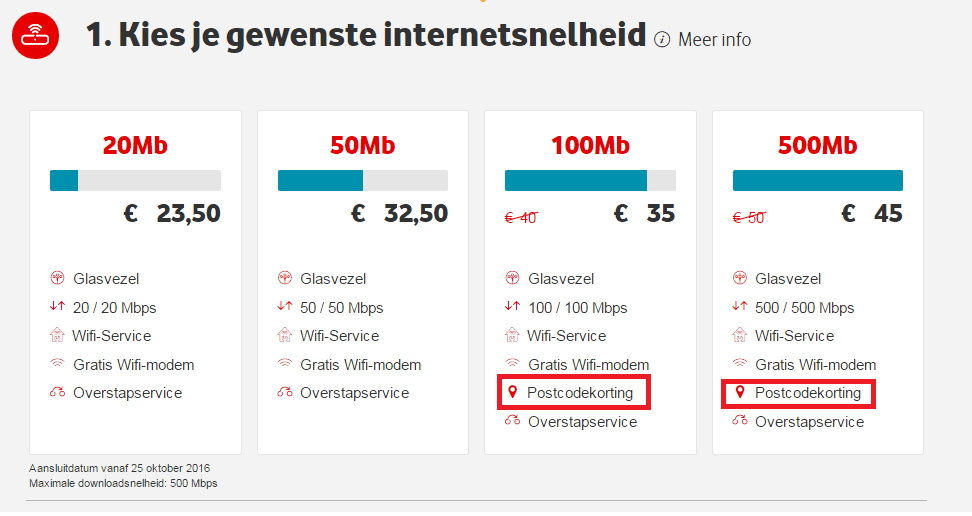Viewport: 972px width, 516px height.
Task: Pick the 500Mb plan heading
Action: (817, 146)
